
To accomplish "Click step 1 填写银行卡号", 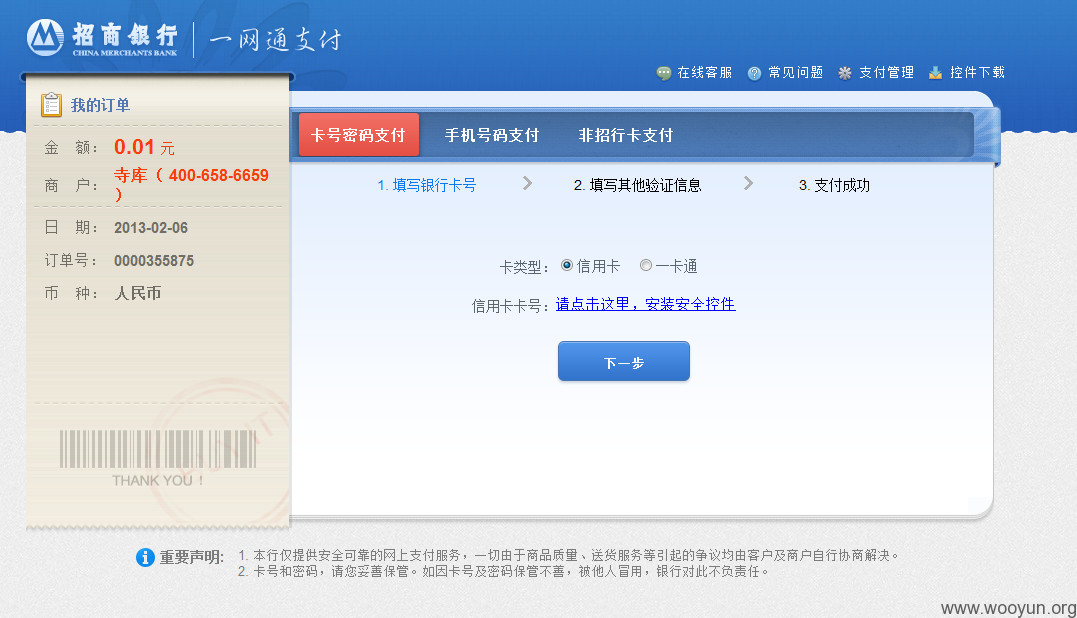I will (x=427, y=185).
